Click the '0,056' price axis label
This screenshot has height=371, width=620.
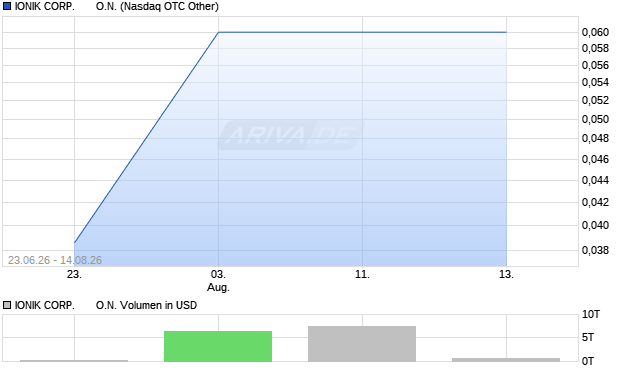[x=595, y=65]
